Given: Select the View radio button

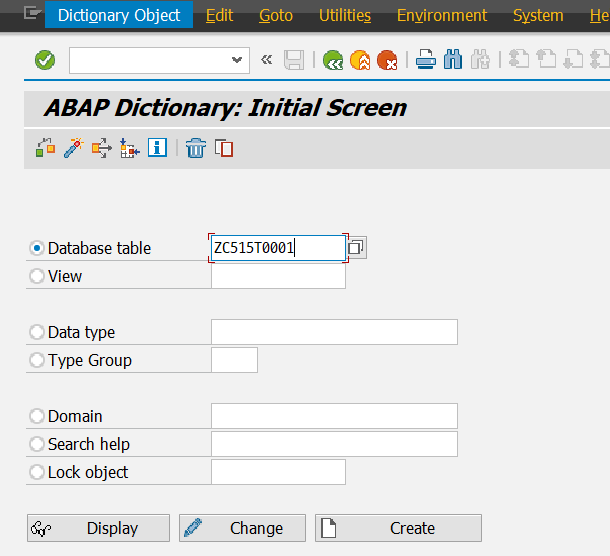Looking at the screenshot, I should [37, 276].
